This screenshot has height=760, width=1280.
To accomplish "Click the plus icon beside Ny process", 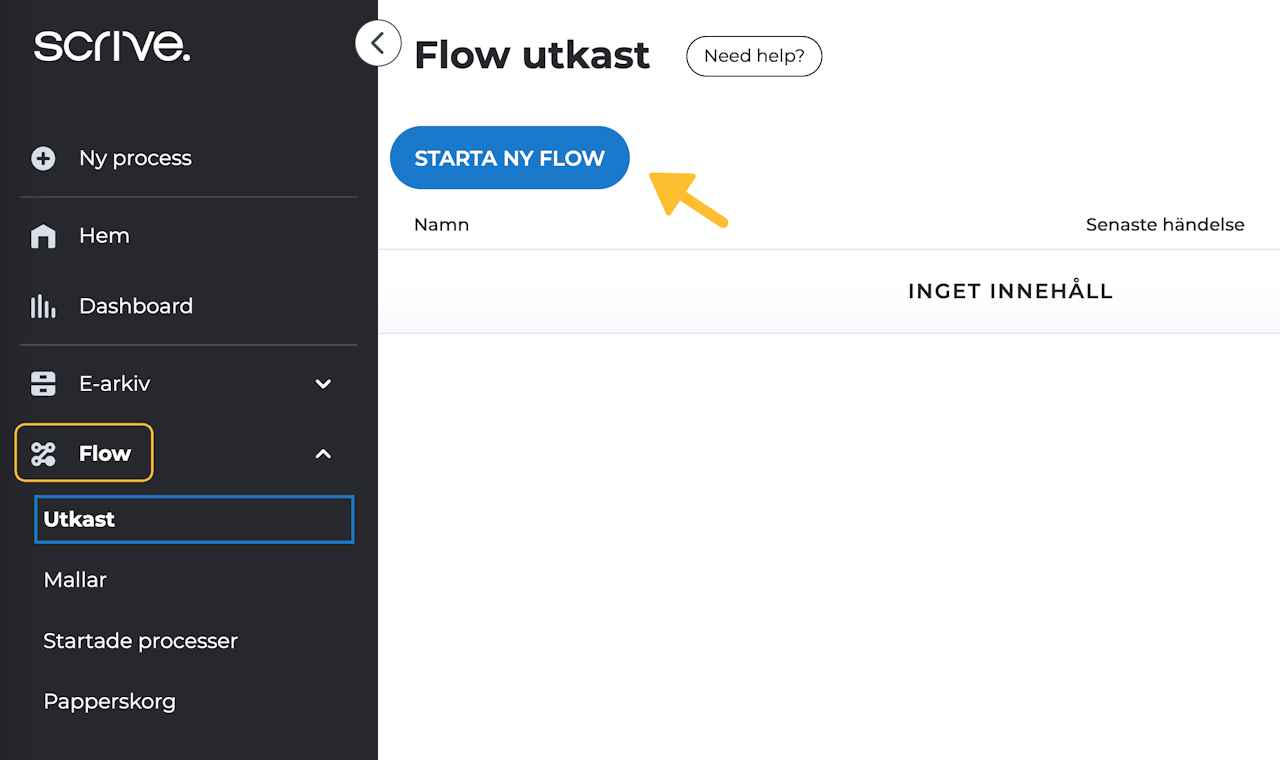I will tap(43, 158).
